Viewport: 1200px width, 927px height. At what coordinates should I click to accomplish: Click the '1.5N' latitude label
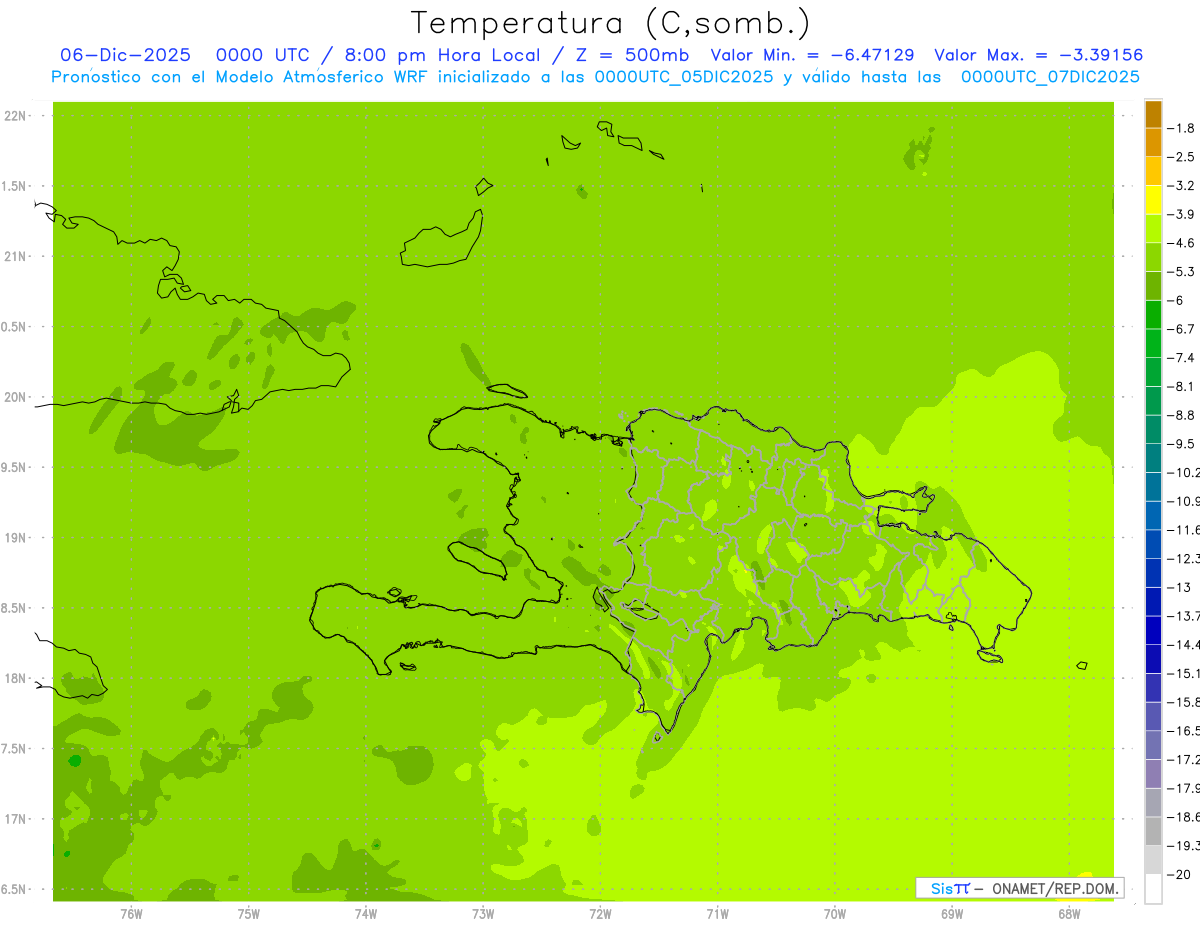[15, 187]
